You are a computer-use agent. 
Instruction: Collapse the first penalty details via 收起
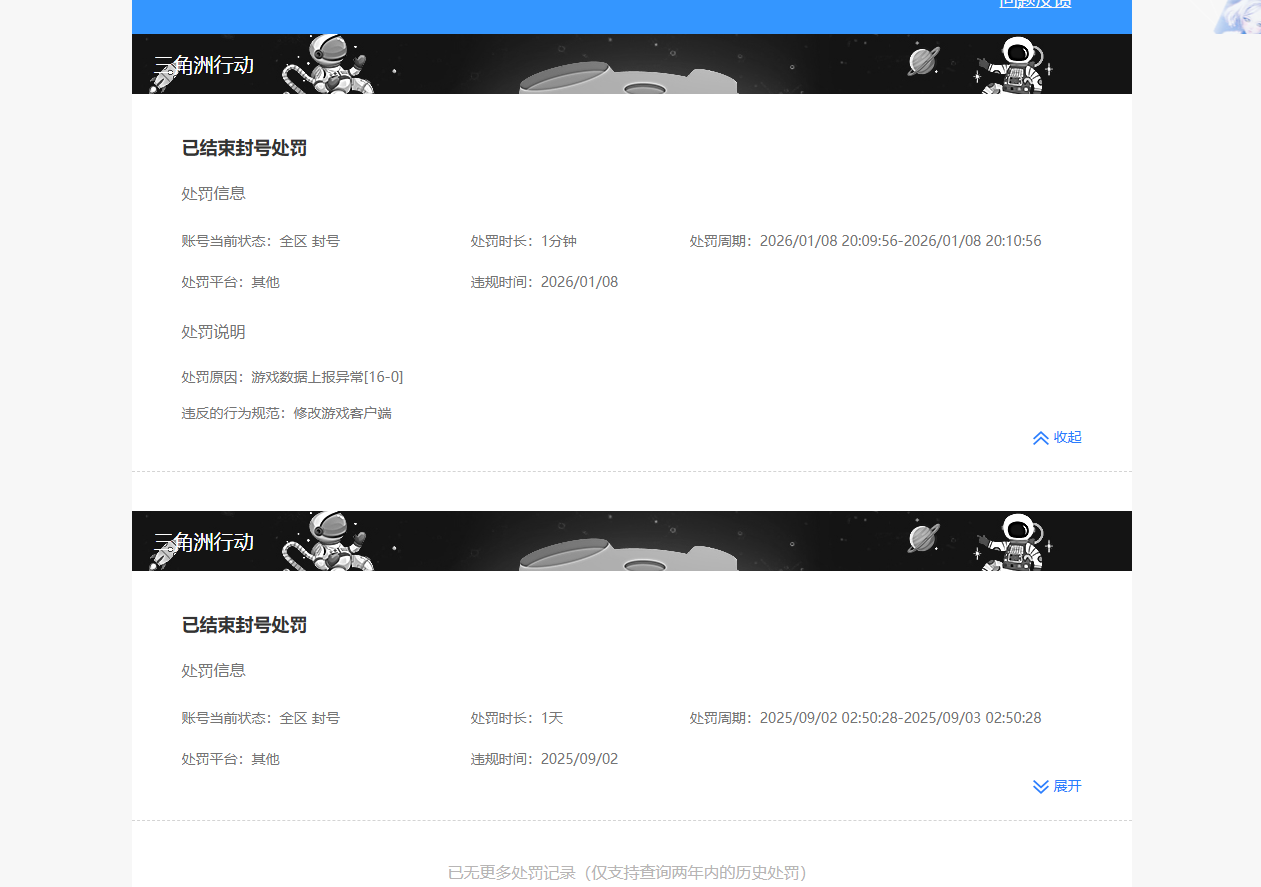1057,437
